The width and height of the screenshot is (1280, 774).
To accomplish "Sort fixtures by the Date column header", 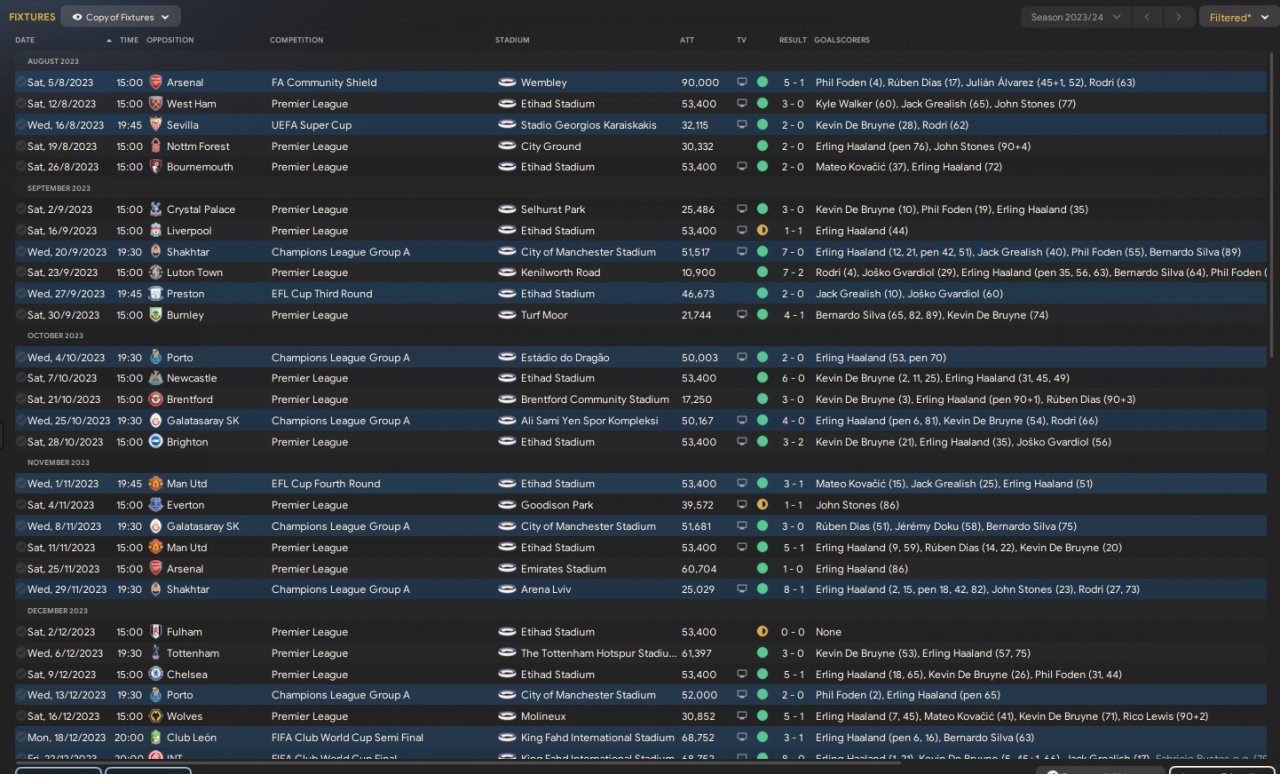I will [25, 40].
